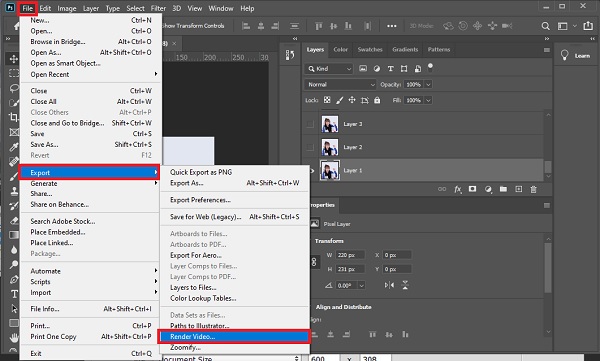Viewport: 600px width, 361px height.
Task: Flip vertical icon in Transform section
Action: tap(405, 285)
